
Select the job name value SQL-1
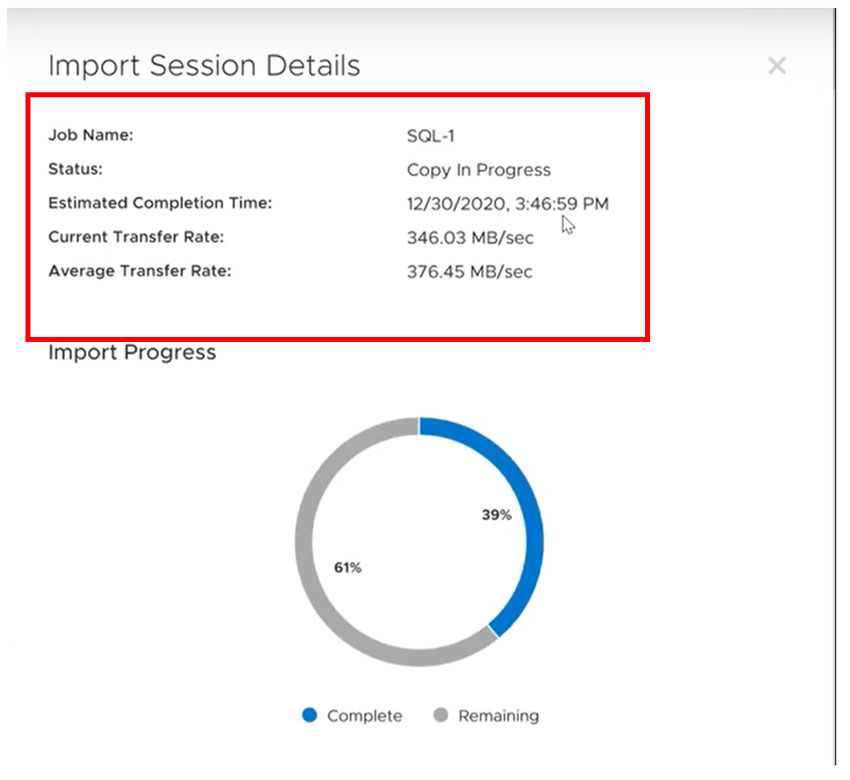tap(430, 136)
